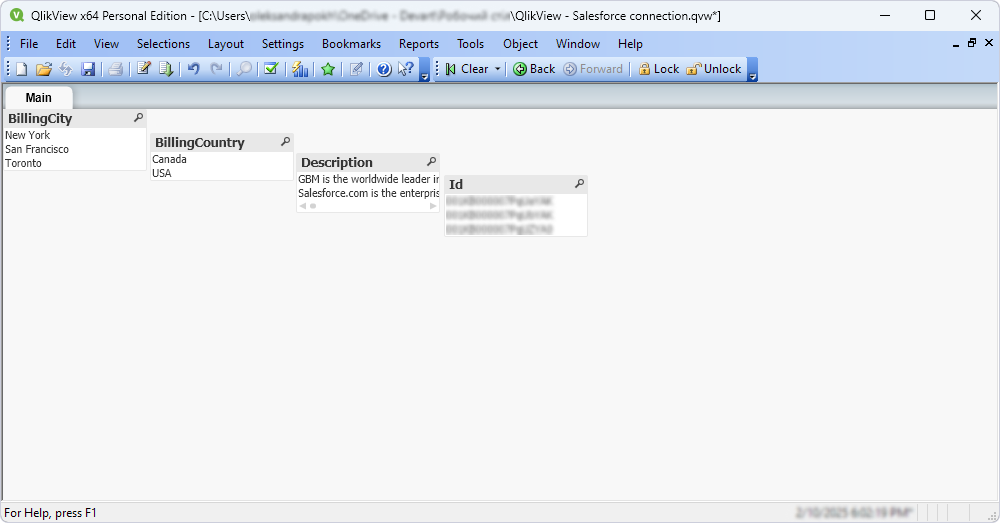The height and width of the screenshot is (523, 1000).
Task: Launch the Quick Chart wizard icon
Action: 300,69
